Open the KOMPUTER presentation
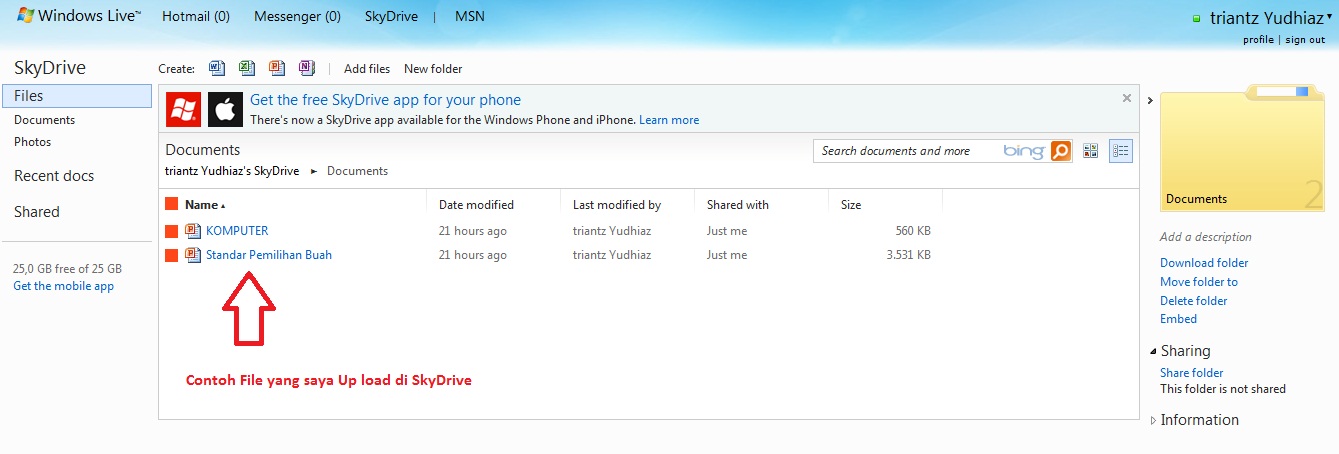 (237, 231)
